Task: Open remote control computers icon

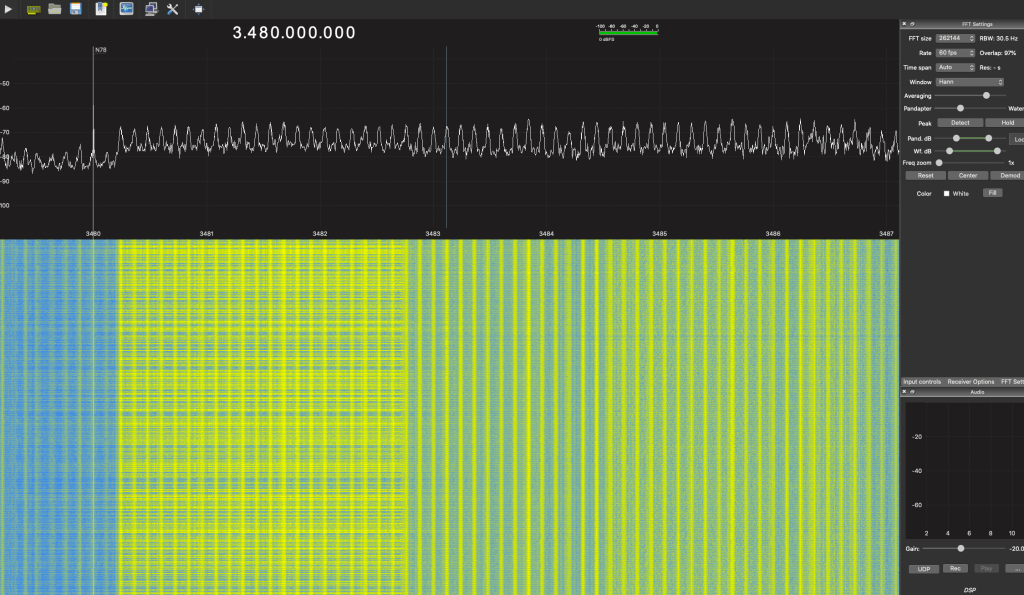Action: click(150, 9)
